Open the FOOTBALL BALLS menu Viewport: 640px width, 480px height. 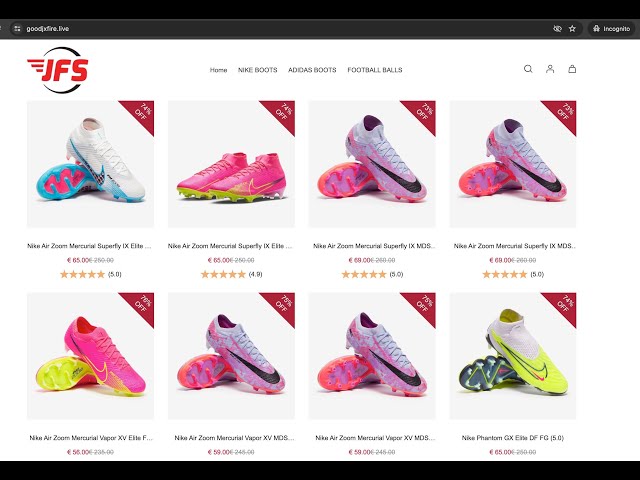(x=375, y=70)
